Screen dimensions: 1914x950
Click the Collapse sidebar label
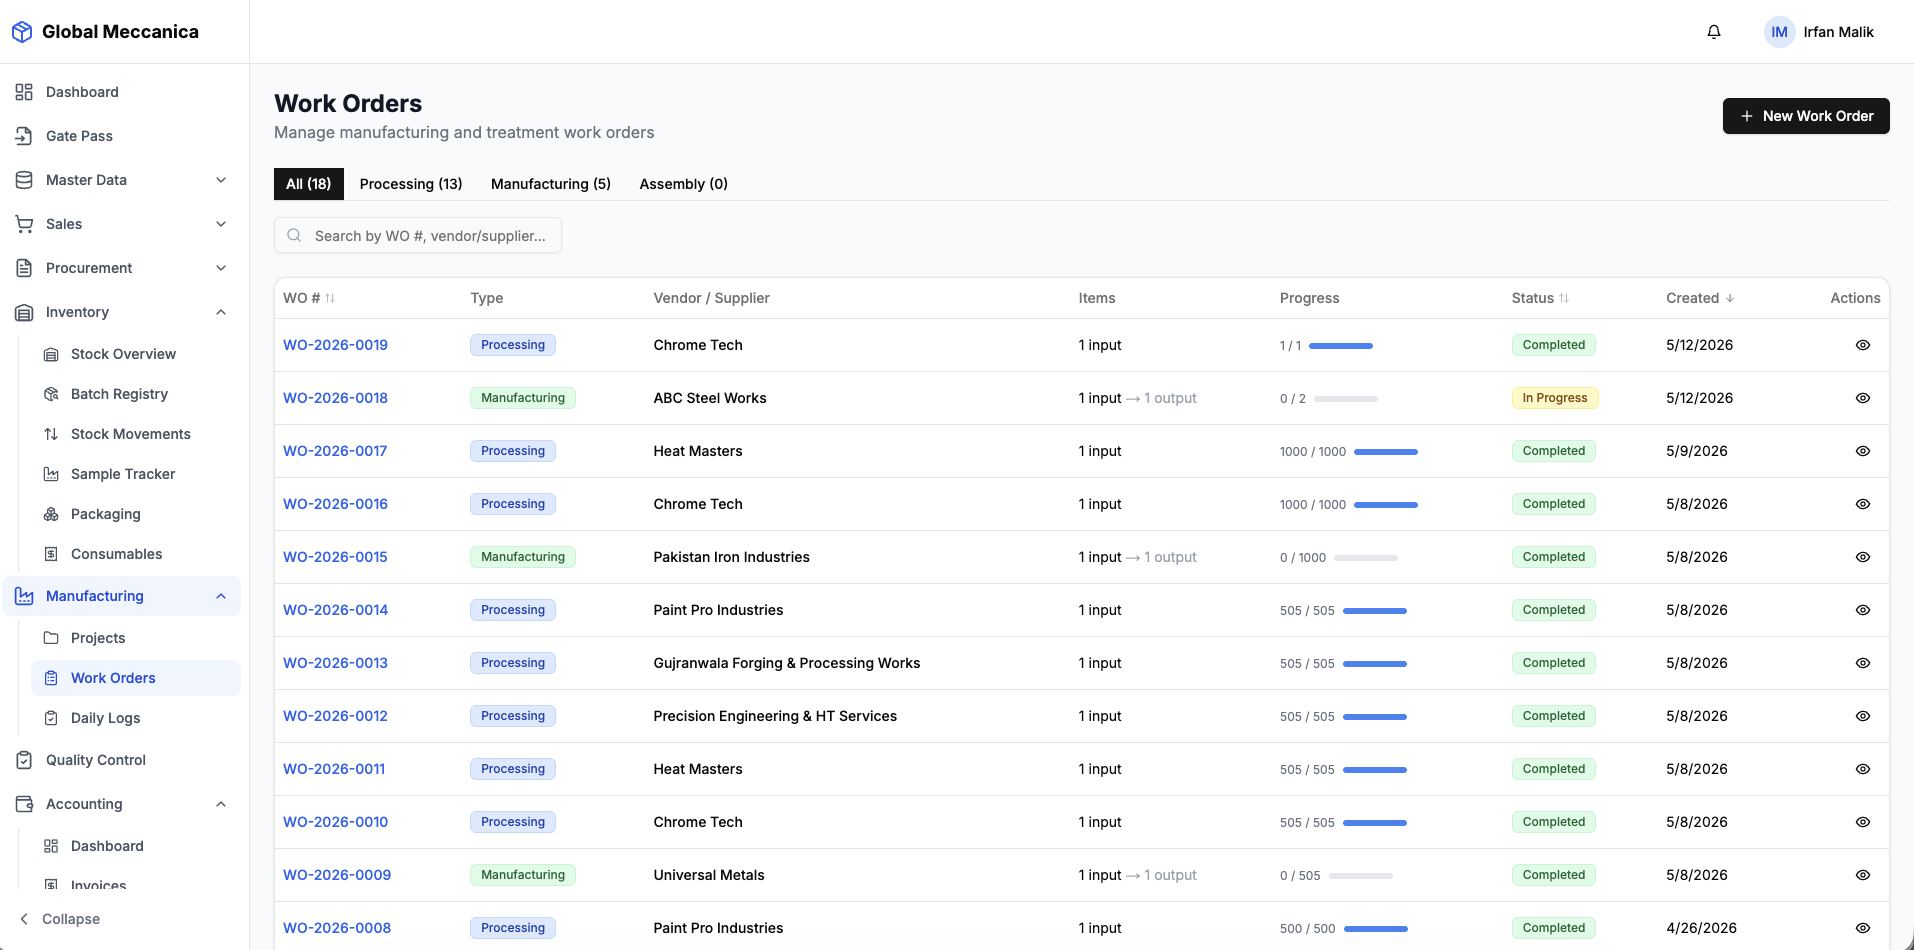[x=71, y=919]
